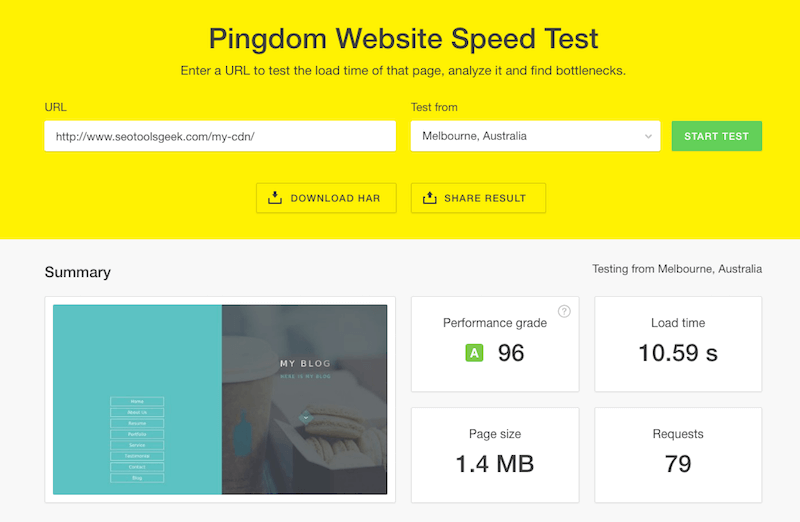Select the Portfolio menu item in preview
800x522 pixels.
click(x=137, y=434)
